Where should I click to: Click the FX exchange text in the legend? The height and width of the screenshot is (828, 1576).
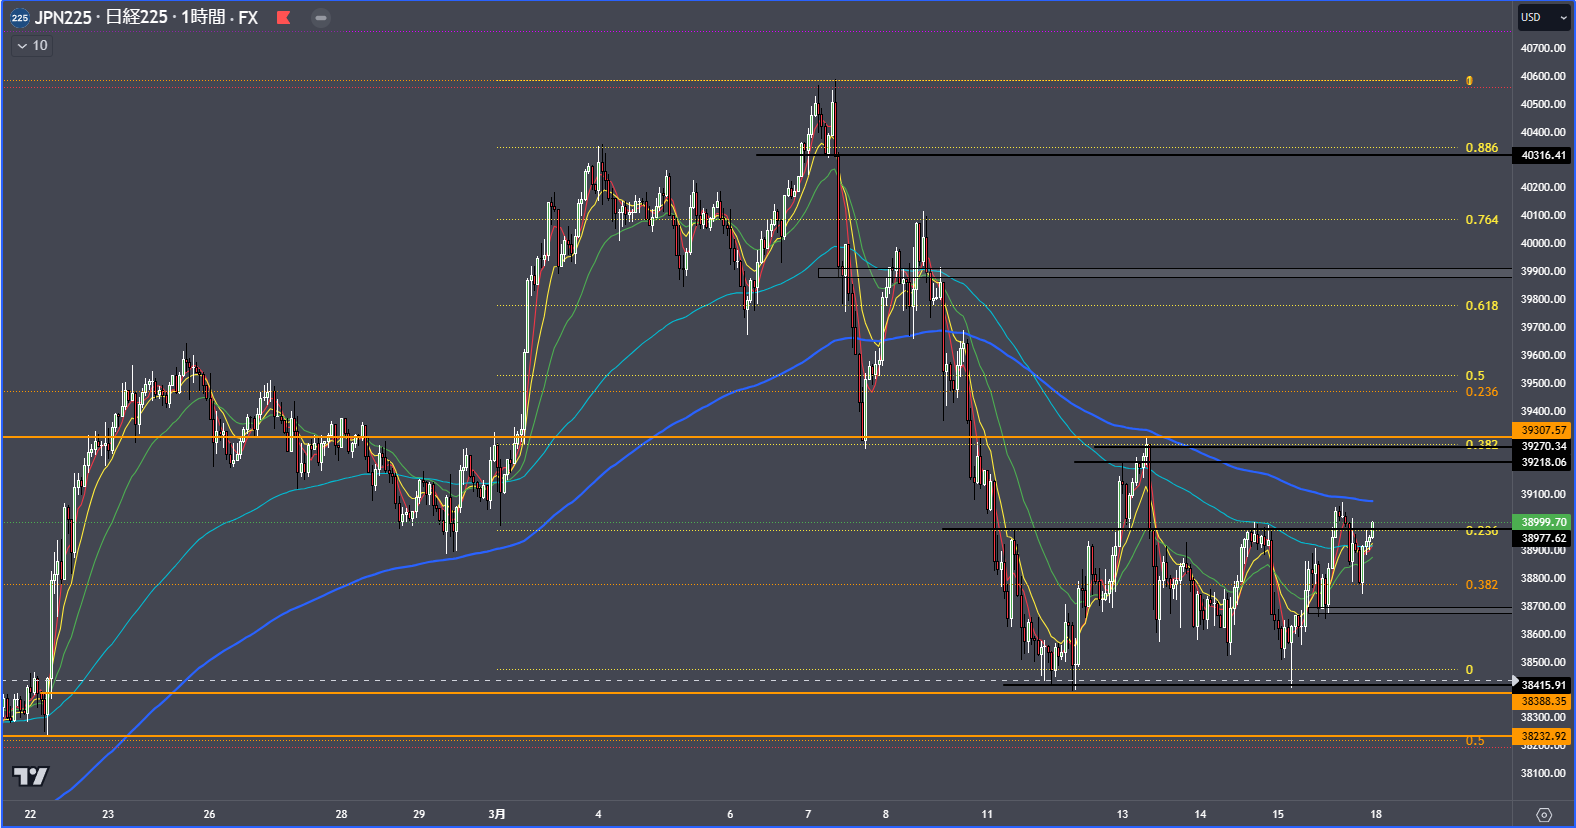coord(248,17)
